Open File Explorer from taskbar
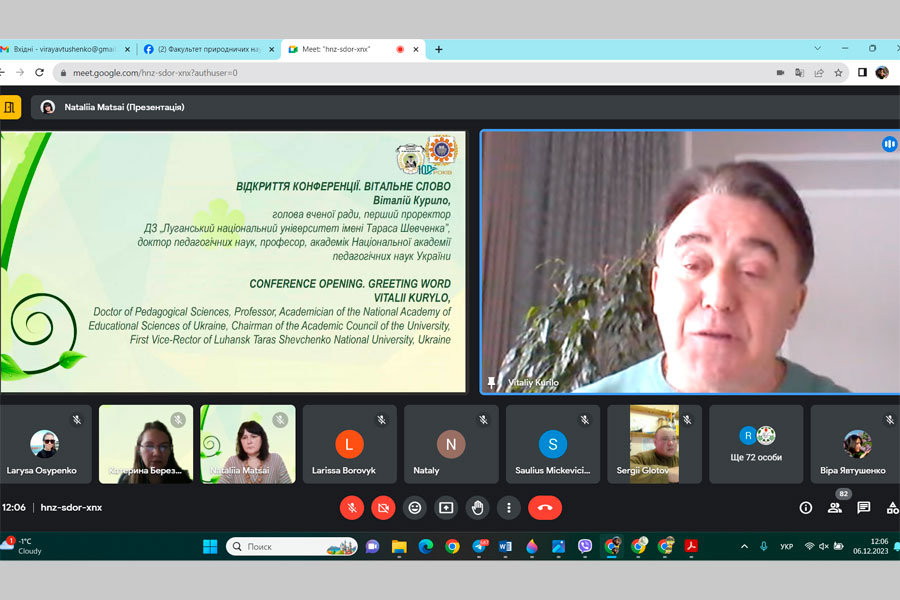Screen dimensions: 900x600 coord(399,547)
